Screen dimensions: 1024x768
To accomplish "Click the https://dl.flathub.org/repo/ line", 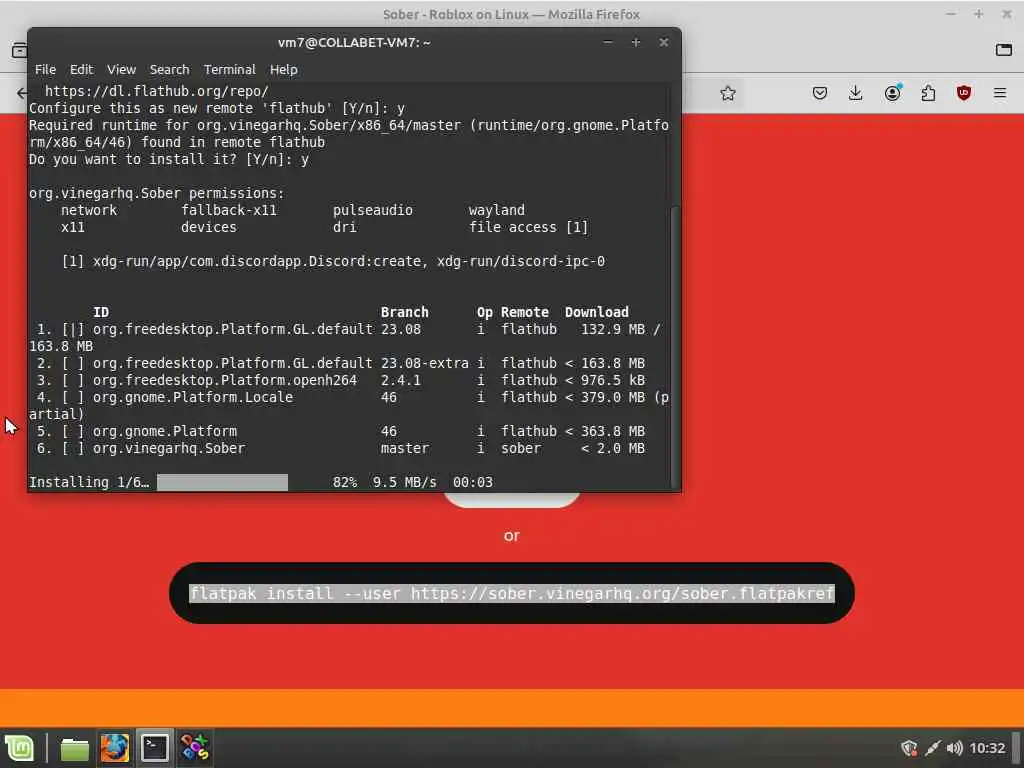I will pyautogui.click(x=157, y=91).
